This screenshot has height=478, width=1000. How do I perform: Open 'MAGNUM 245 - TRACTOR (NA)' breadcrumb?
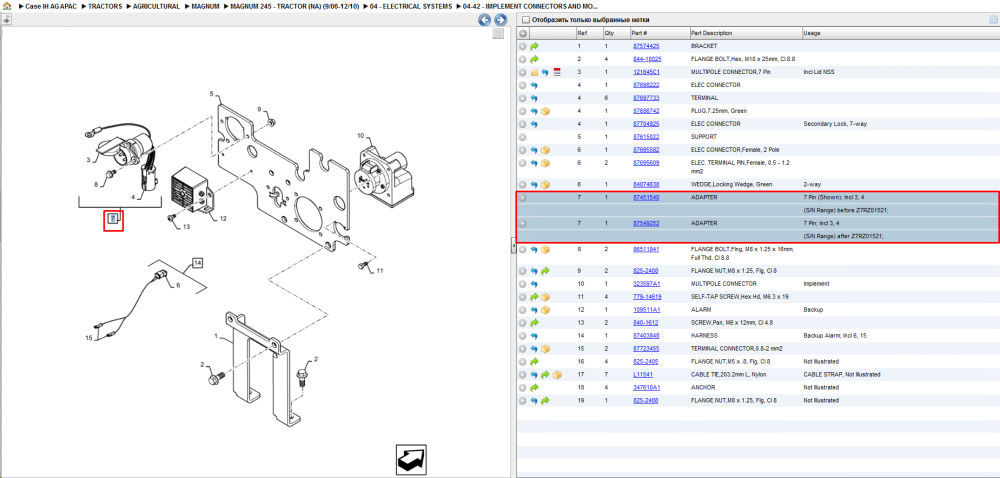point(296,6)
